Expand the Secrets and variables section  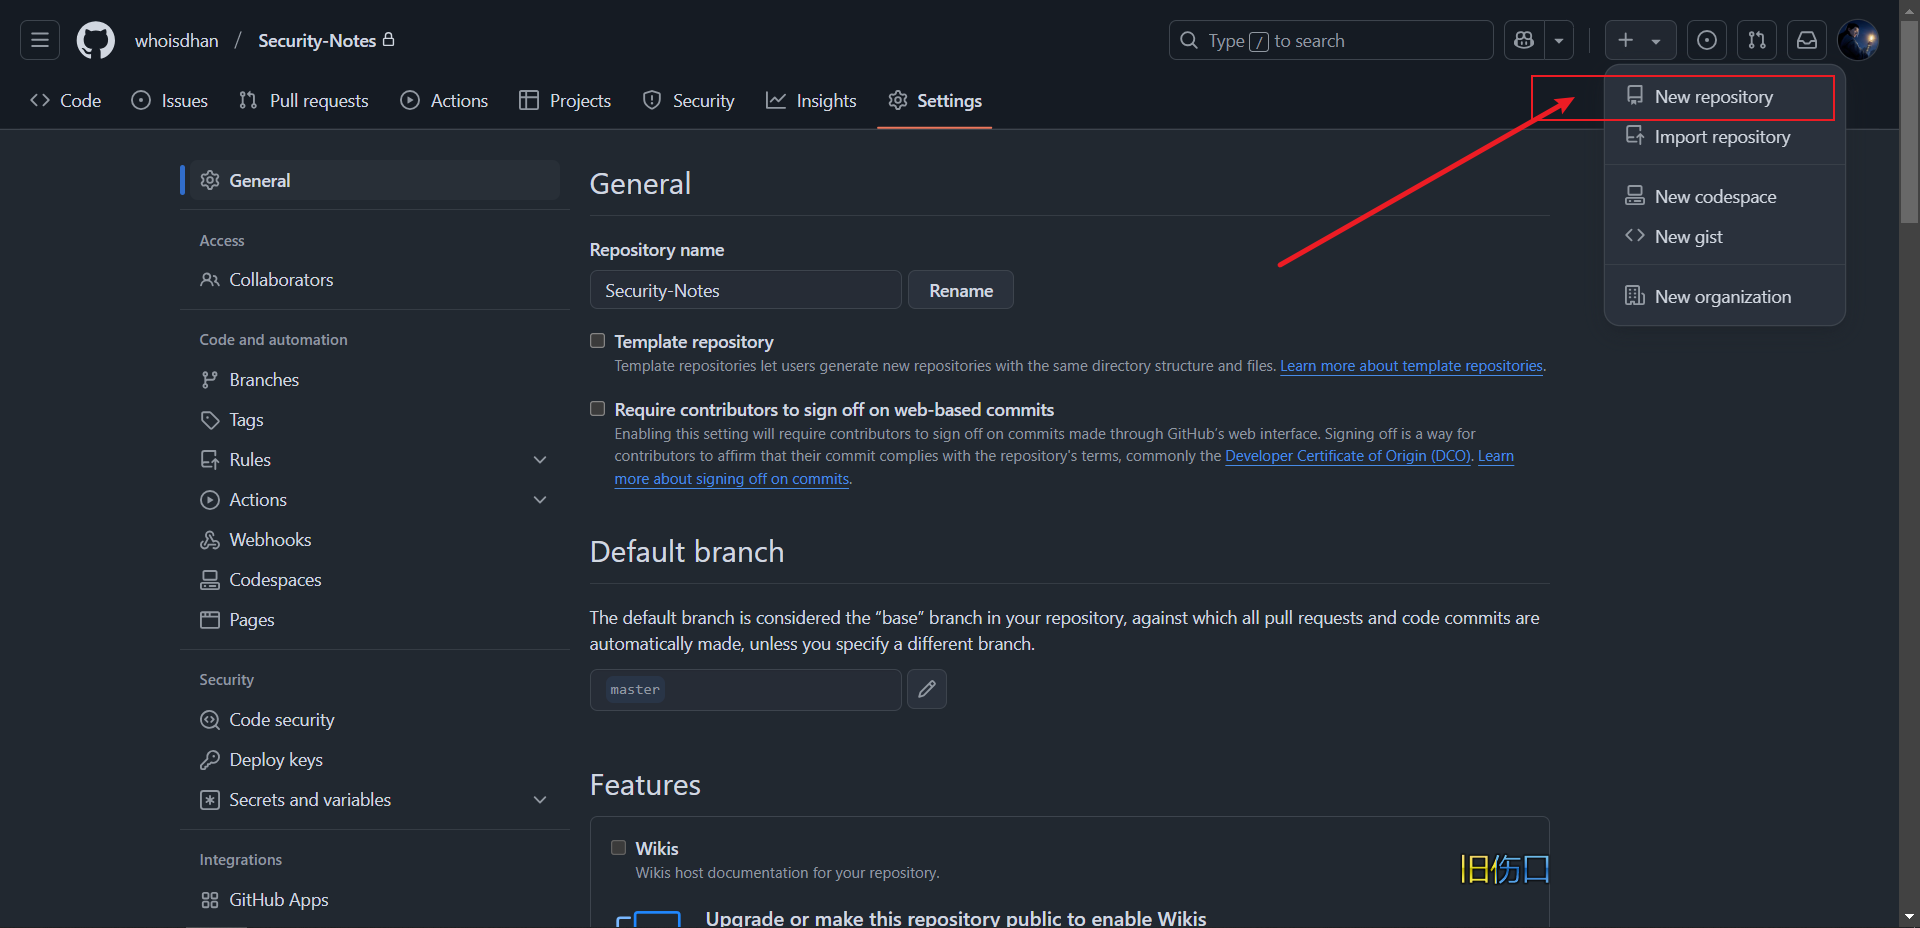point(540,800)
